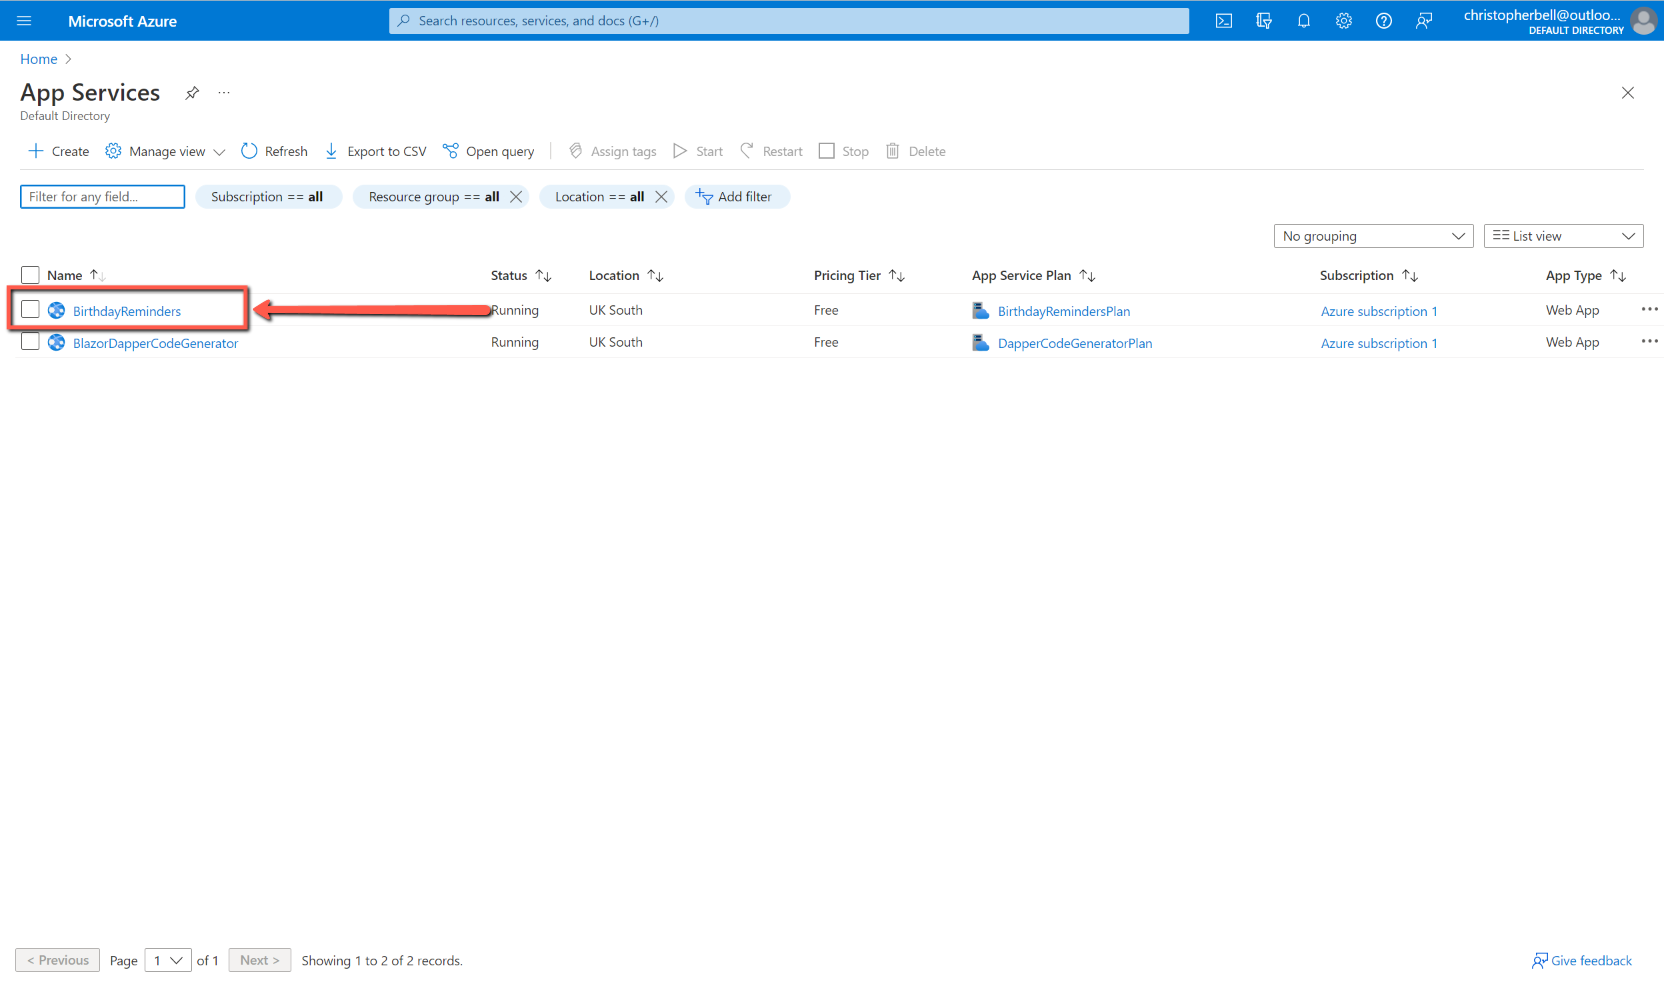Click the account avatar for christopherbell
The width and height of the screenshot is (1664, 990).
[1644, 20]
